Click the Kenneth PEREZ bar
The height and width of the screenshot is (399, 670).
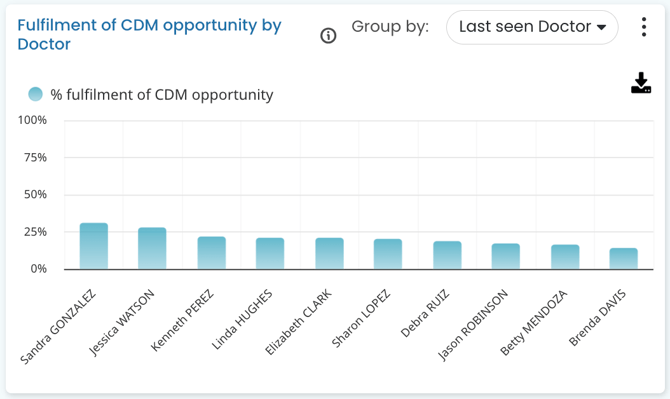click(x=212, y=253)
